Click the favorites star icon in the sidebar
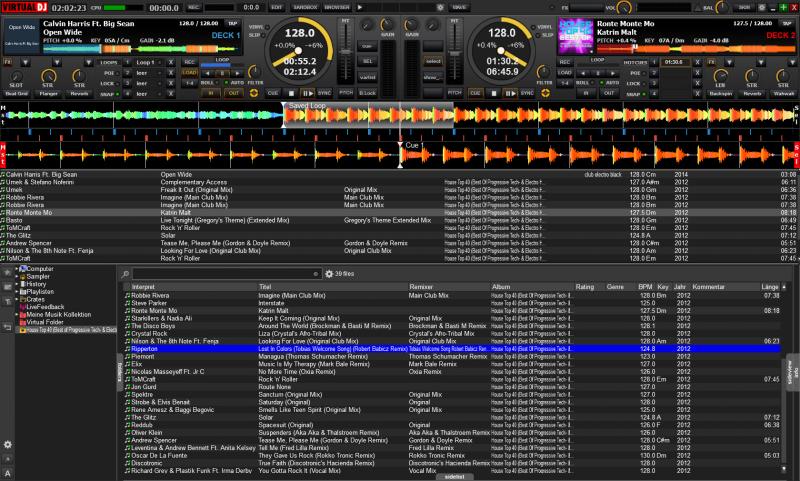800x481 pixels. tap(8, 270)
